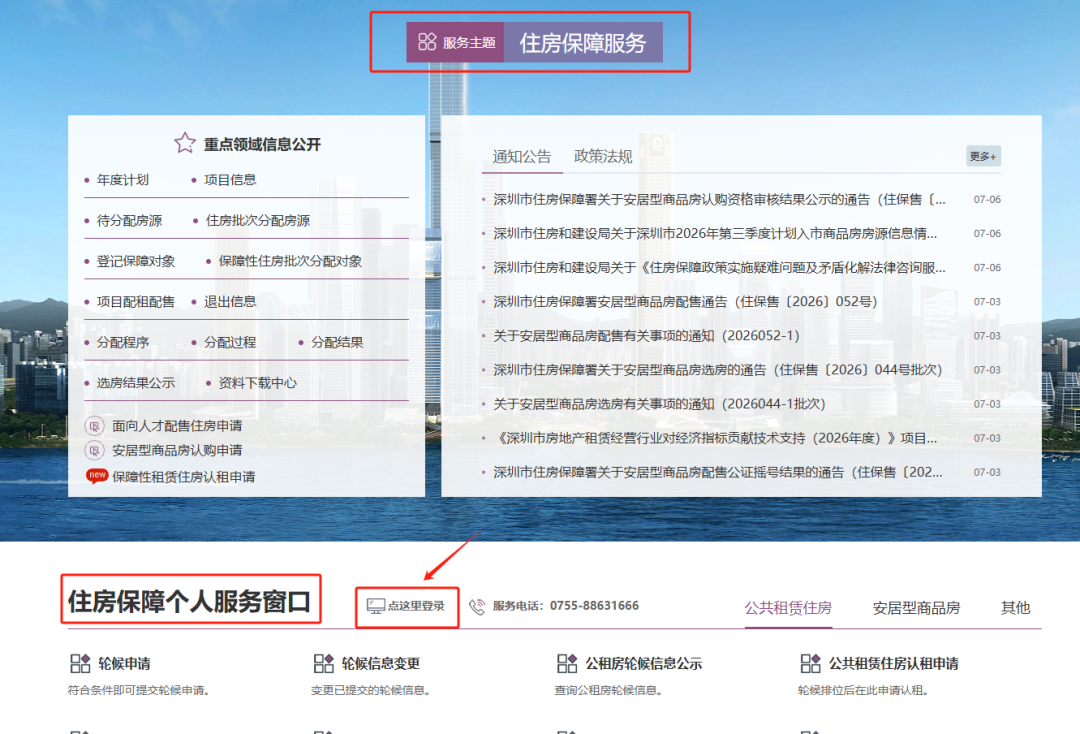This screenshot has height=734, width=1080.
Task: Open notice about 2026年第三季度计划入市商品房
Action: (x=715, y=233)
